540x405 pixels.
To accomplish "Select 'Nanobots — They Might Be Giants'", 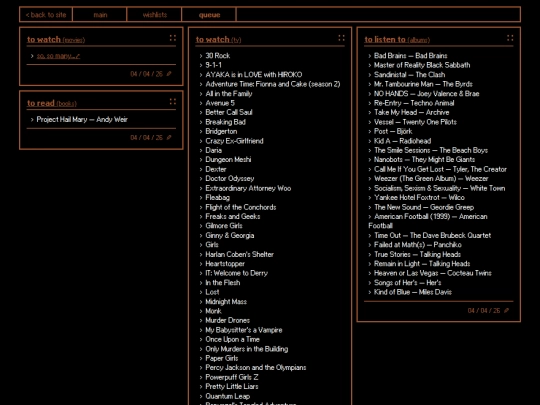I will [424, 159].
